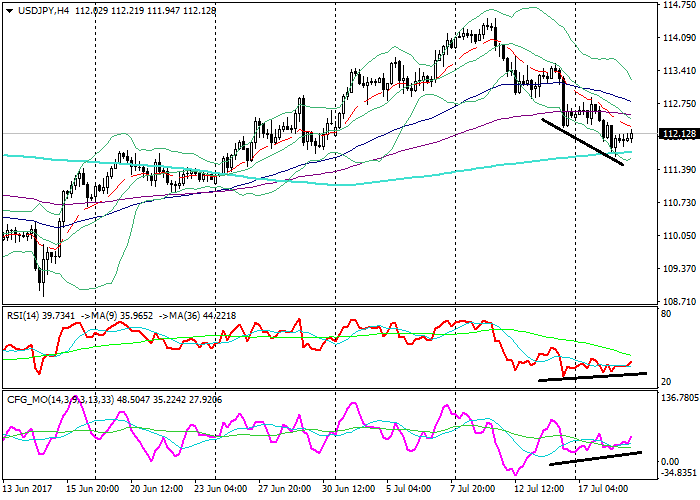Click the 20 Jun 12:00 time label
The height and width of the screenshot is (500, 700).
tap(157, 489)
